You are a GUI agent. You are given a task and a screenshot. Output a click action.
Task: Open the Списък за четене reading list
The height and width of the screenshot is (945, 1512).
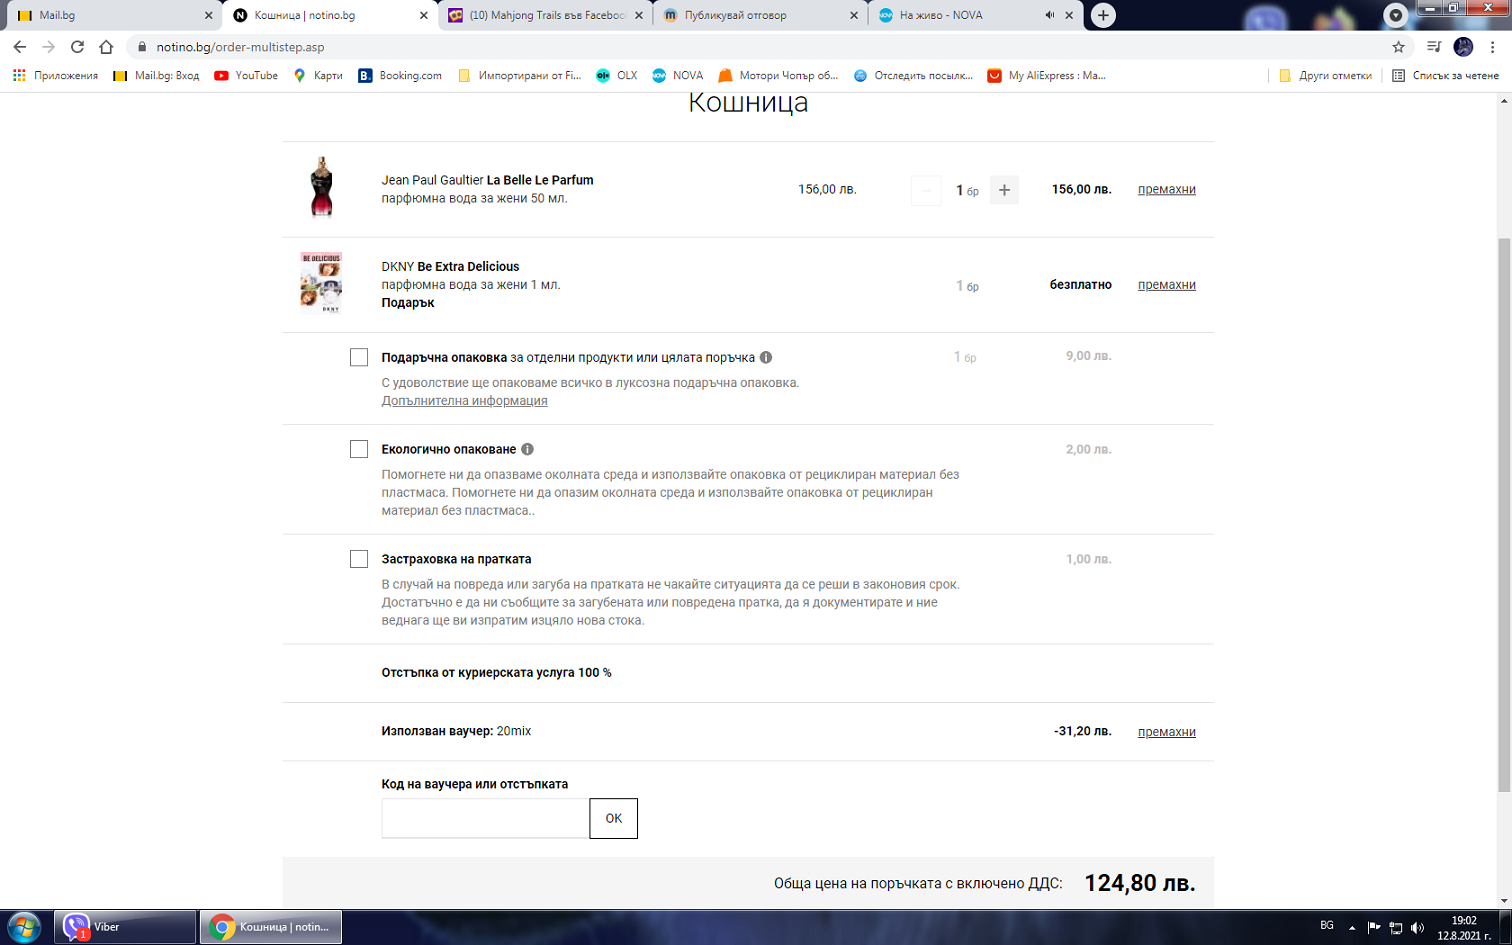pos(1445,75)
